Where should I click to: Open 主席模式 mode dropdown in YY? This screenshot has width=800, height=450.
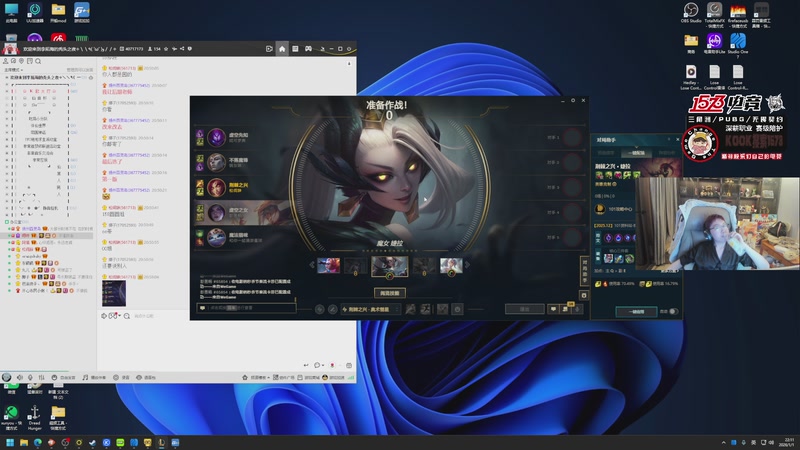coord(14,70)
